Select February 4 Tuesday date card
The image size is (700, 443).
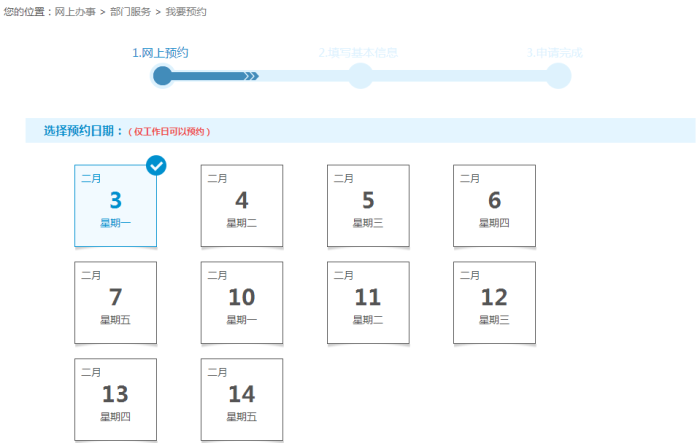point(241,206)
